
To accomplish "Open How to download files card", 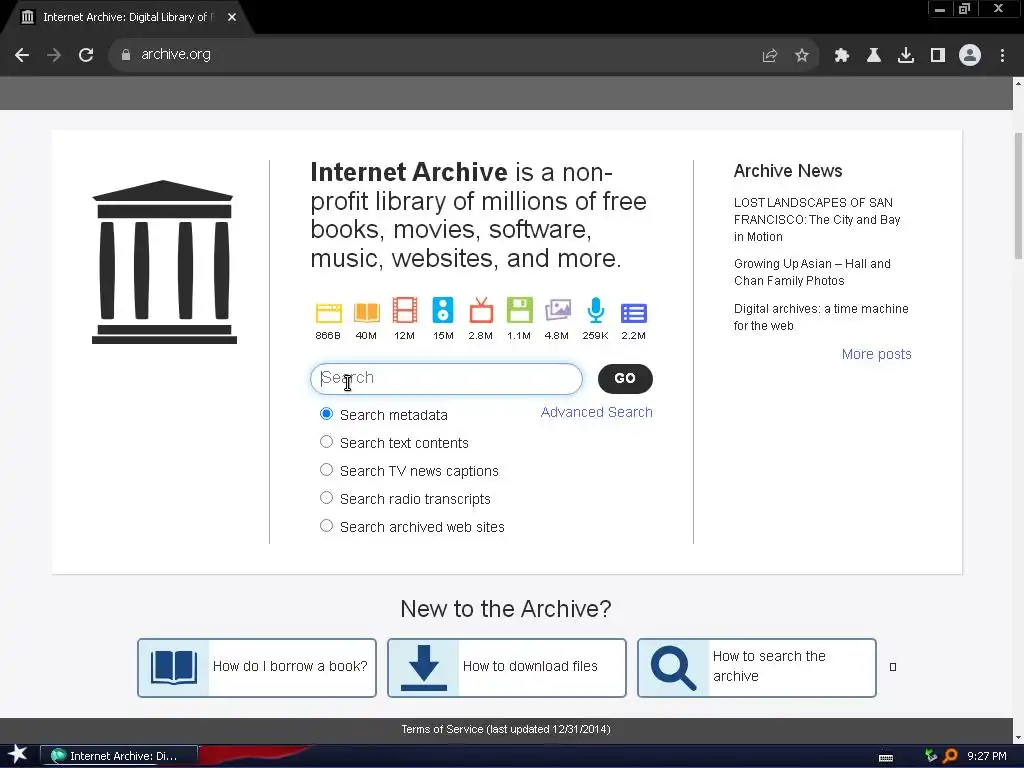I will pos(507,667).
